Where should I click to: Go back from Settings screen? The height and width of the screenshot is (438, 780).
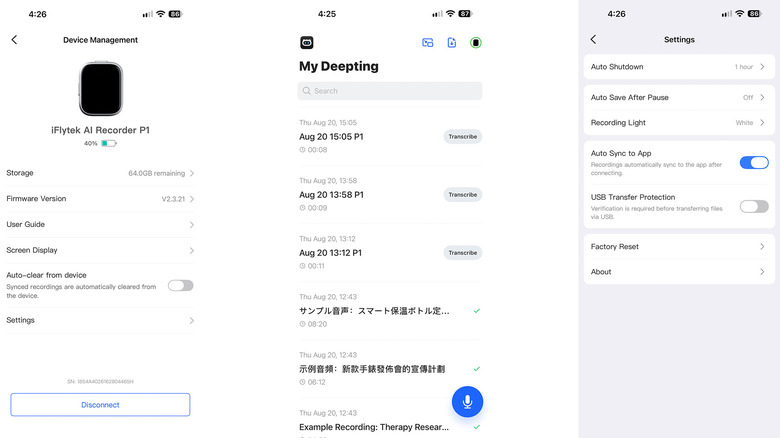(x=593, y=39)
